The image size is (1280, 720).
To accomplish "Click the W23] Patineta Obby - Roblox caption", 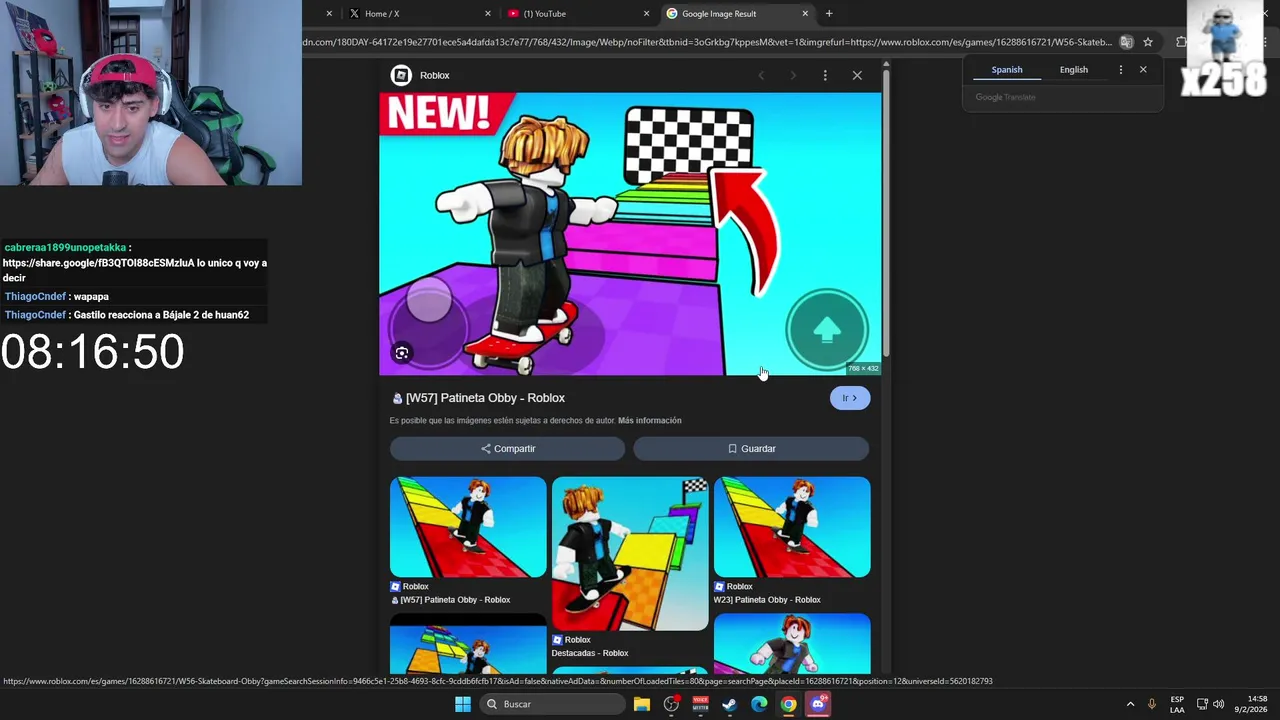I will click(x=767, y=600).
